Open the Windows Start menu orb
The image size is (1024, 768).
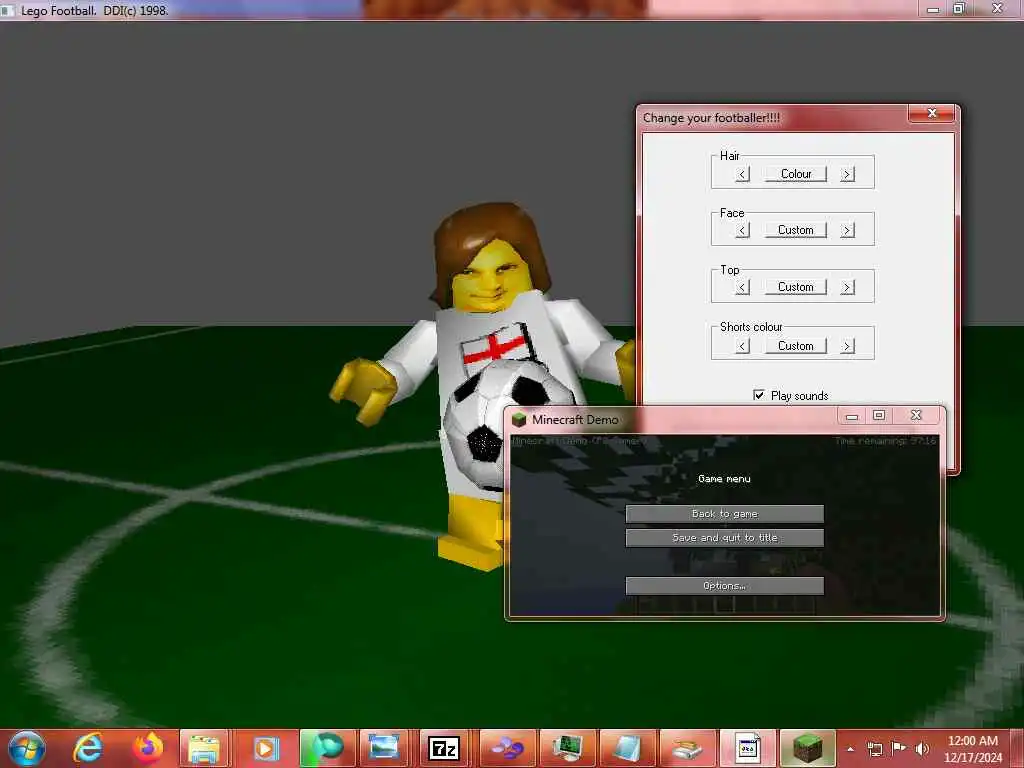click(27, 748)
